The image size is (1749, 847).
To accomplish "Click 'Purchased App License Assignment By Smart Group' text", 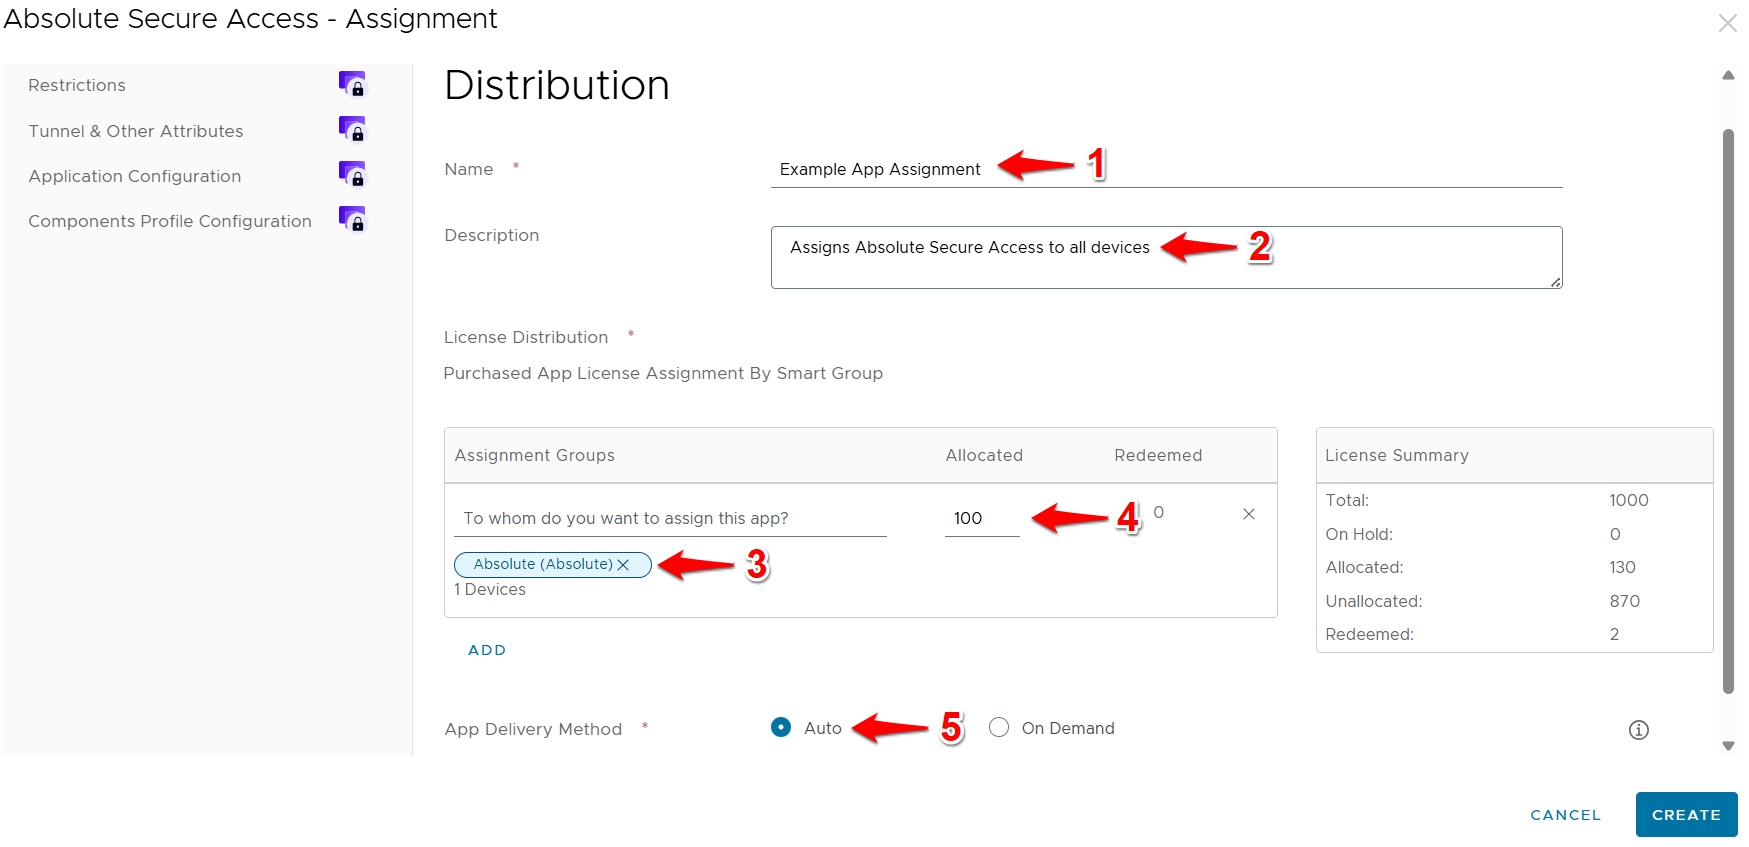I will 663,374.
